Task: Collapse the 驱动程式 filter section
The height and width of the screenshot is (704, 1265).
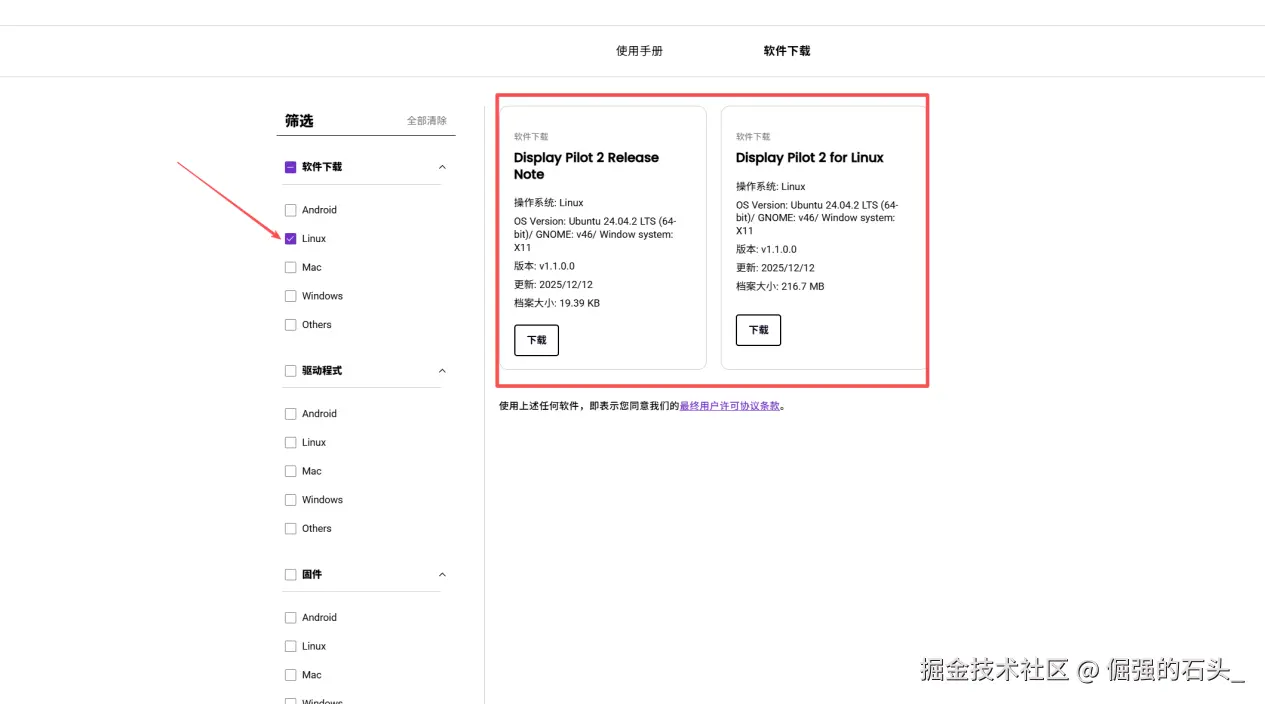Action: point(443,371)
